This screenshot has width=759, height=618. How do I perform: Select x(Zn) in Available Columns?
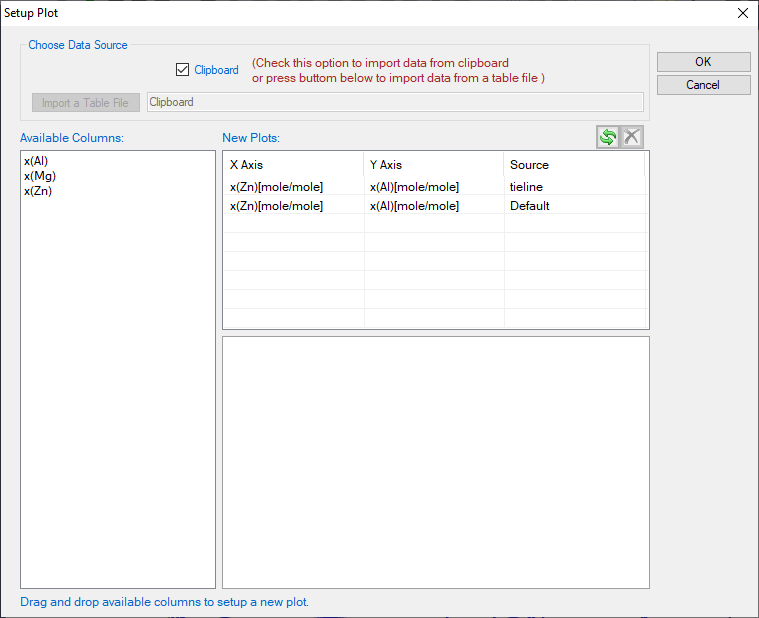[x=38, y=191]
